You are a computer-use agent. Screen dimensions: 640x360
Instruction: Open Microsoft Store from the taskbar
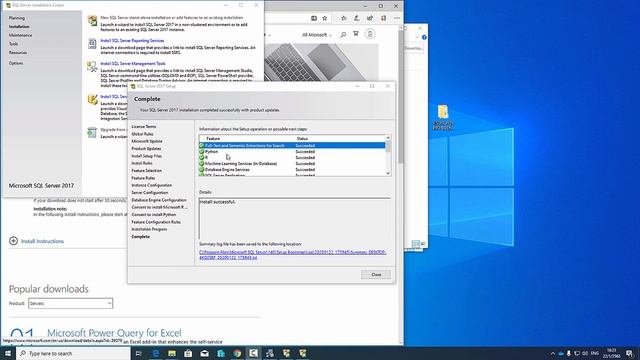[188, 353]
